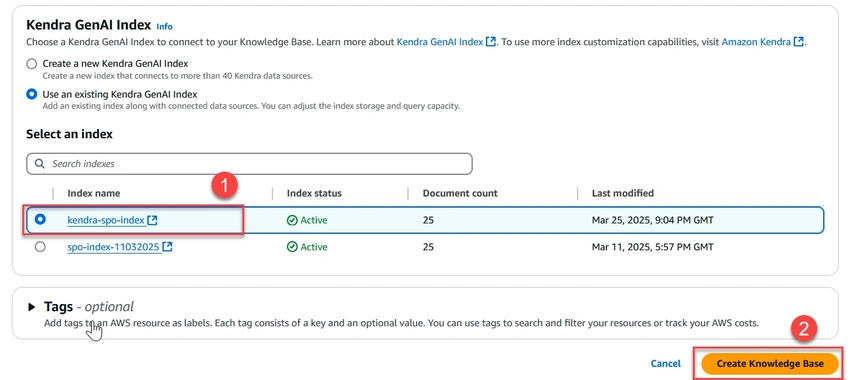Open the Info link beside Kendra GenAI Index
Viewport: 850px width, 380px height.
point(164,26)
